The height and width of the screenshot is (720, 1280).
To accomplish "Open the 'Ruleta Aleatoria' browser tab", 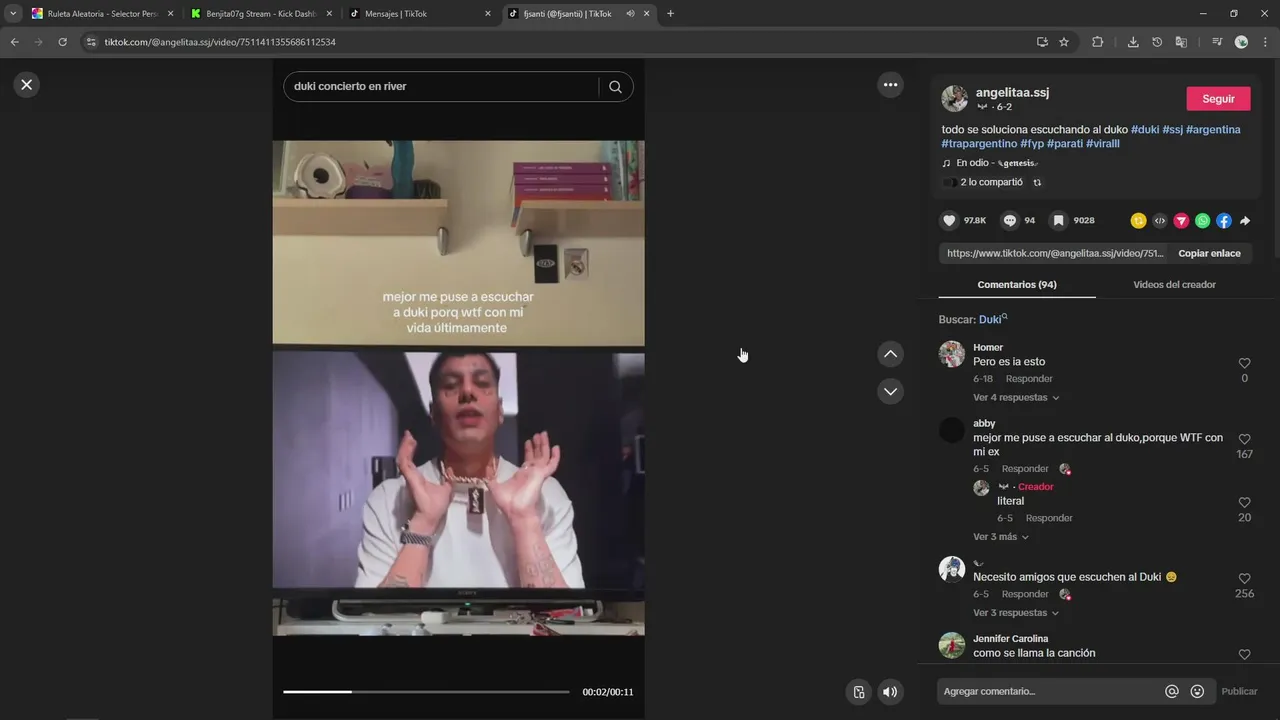I will coord(102,14).
